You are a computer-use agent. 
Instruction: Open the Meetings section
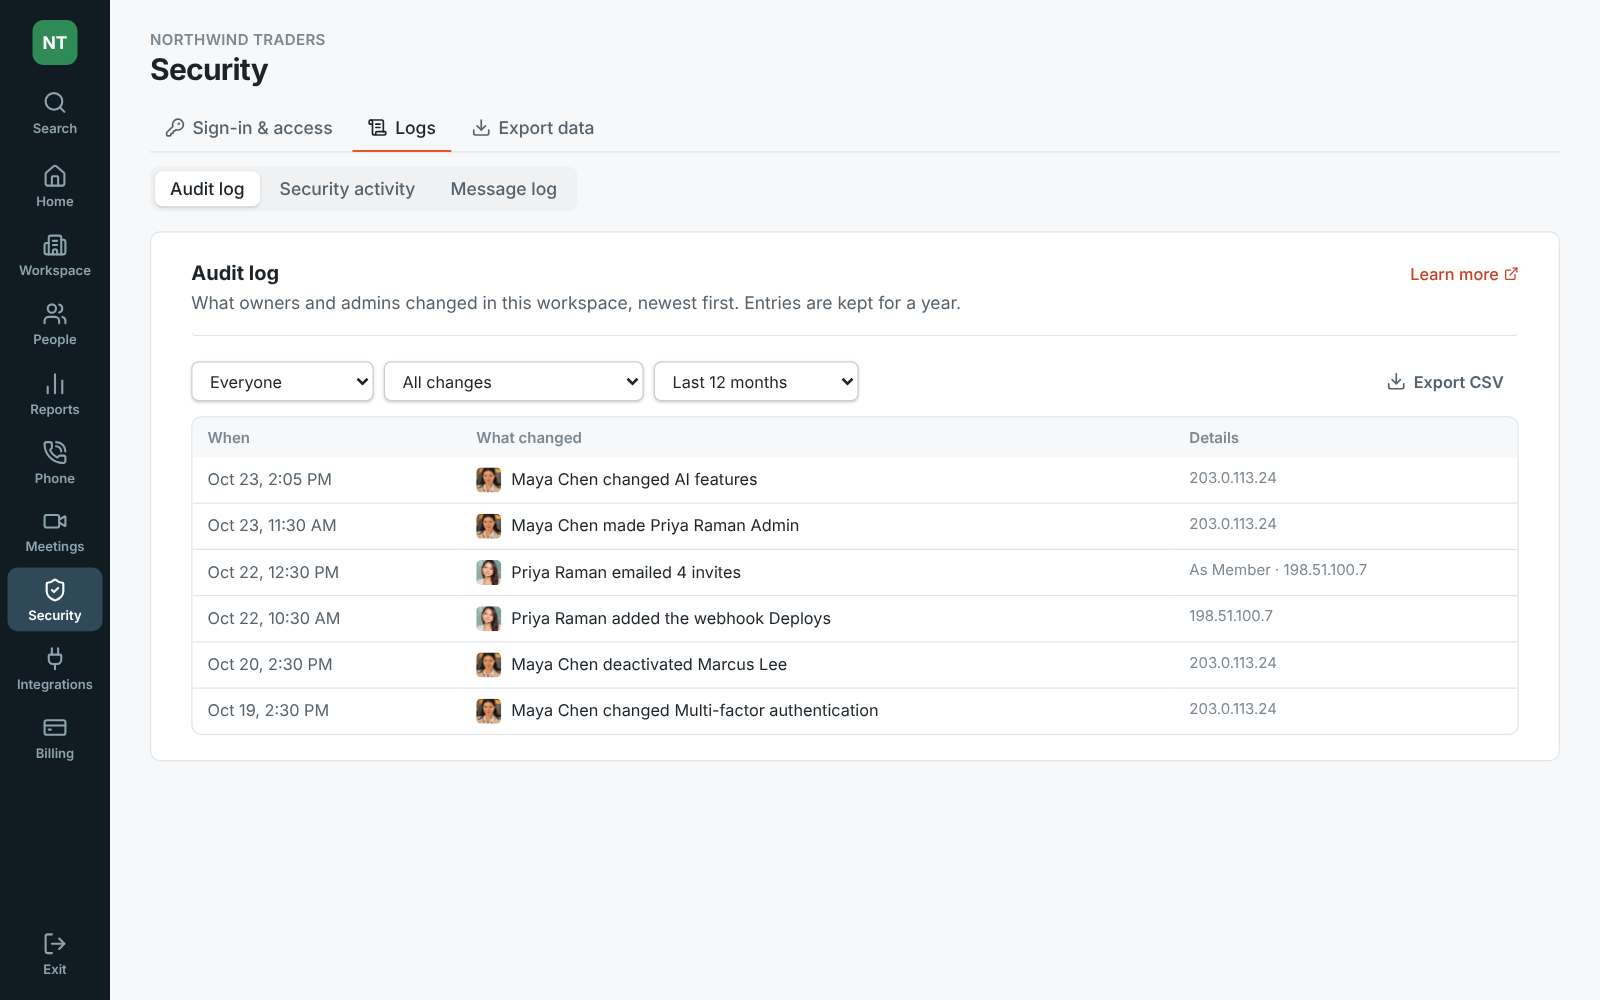(x=55, y=532)
